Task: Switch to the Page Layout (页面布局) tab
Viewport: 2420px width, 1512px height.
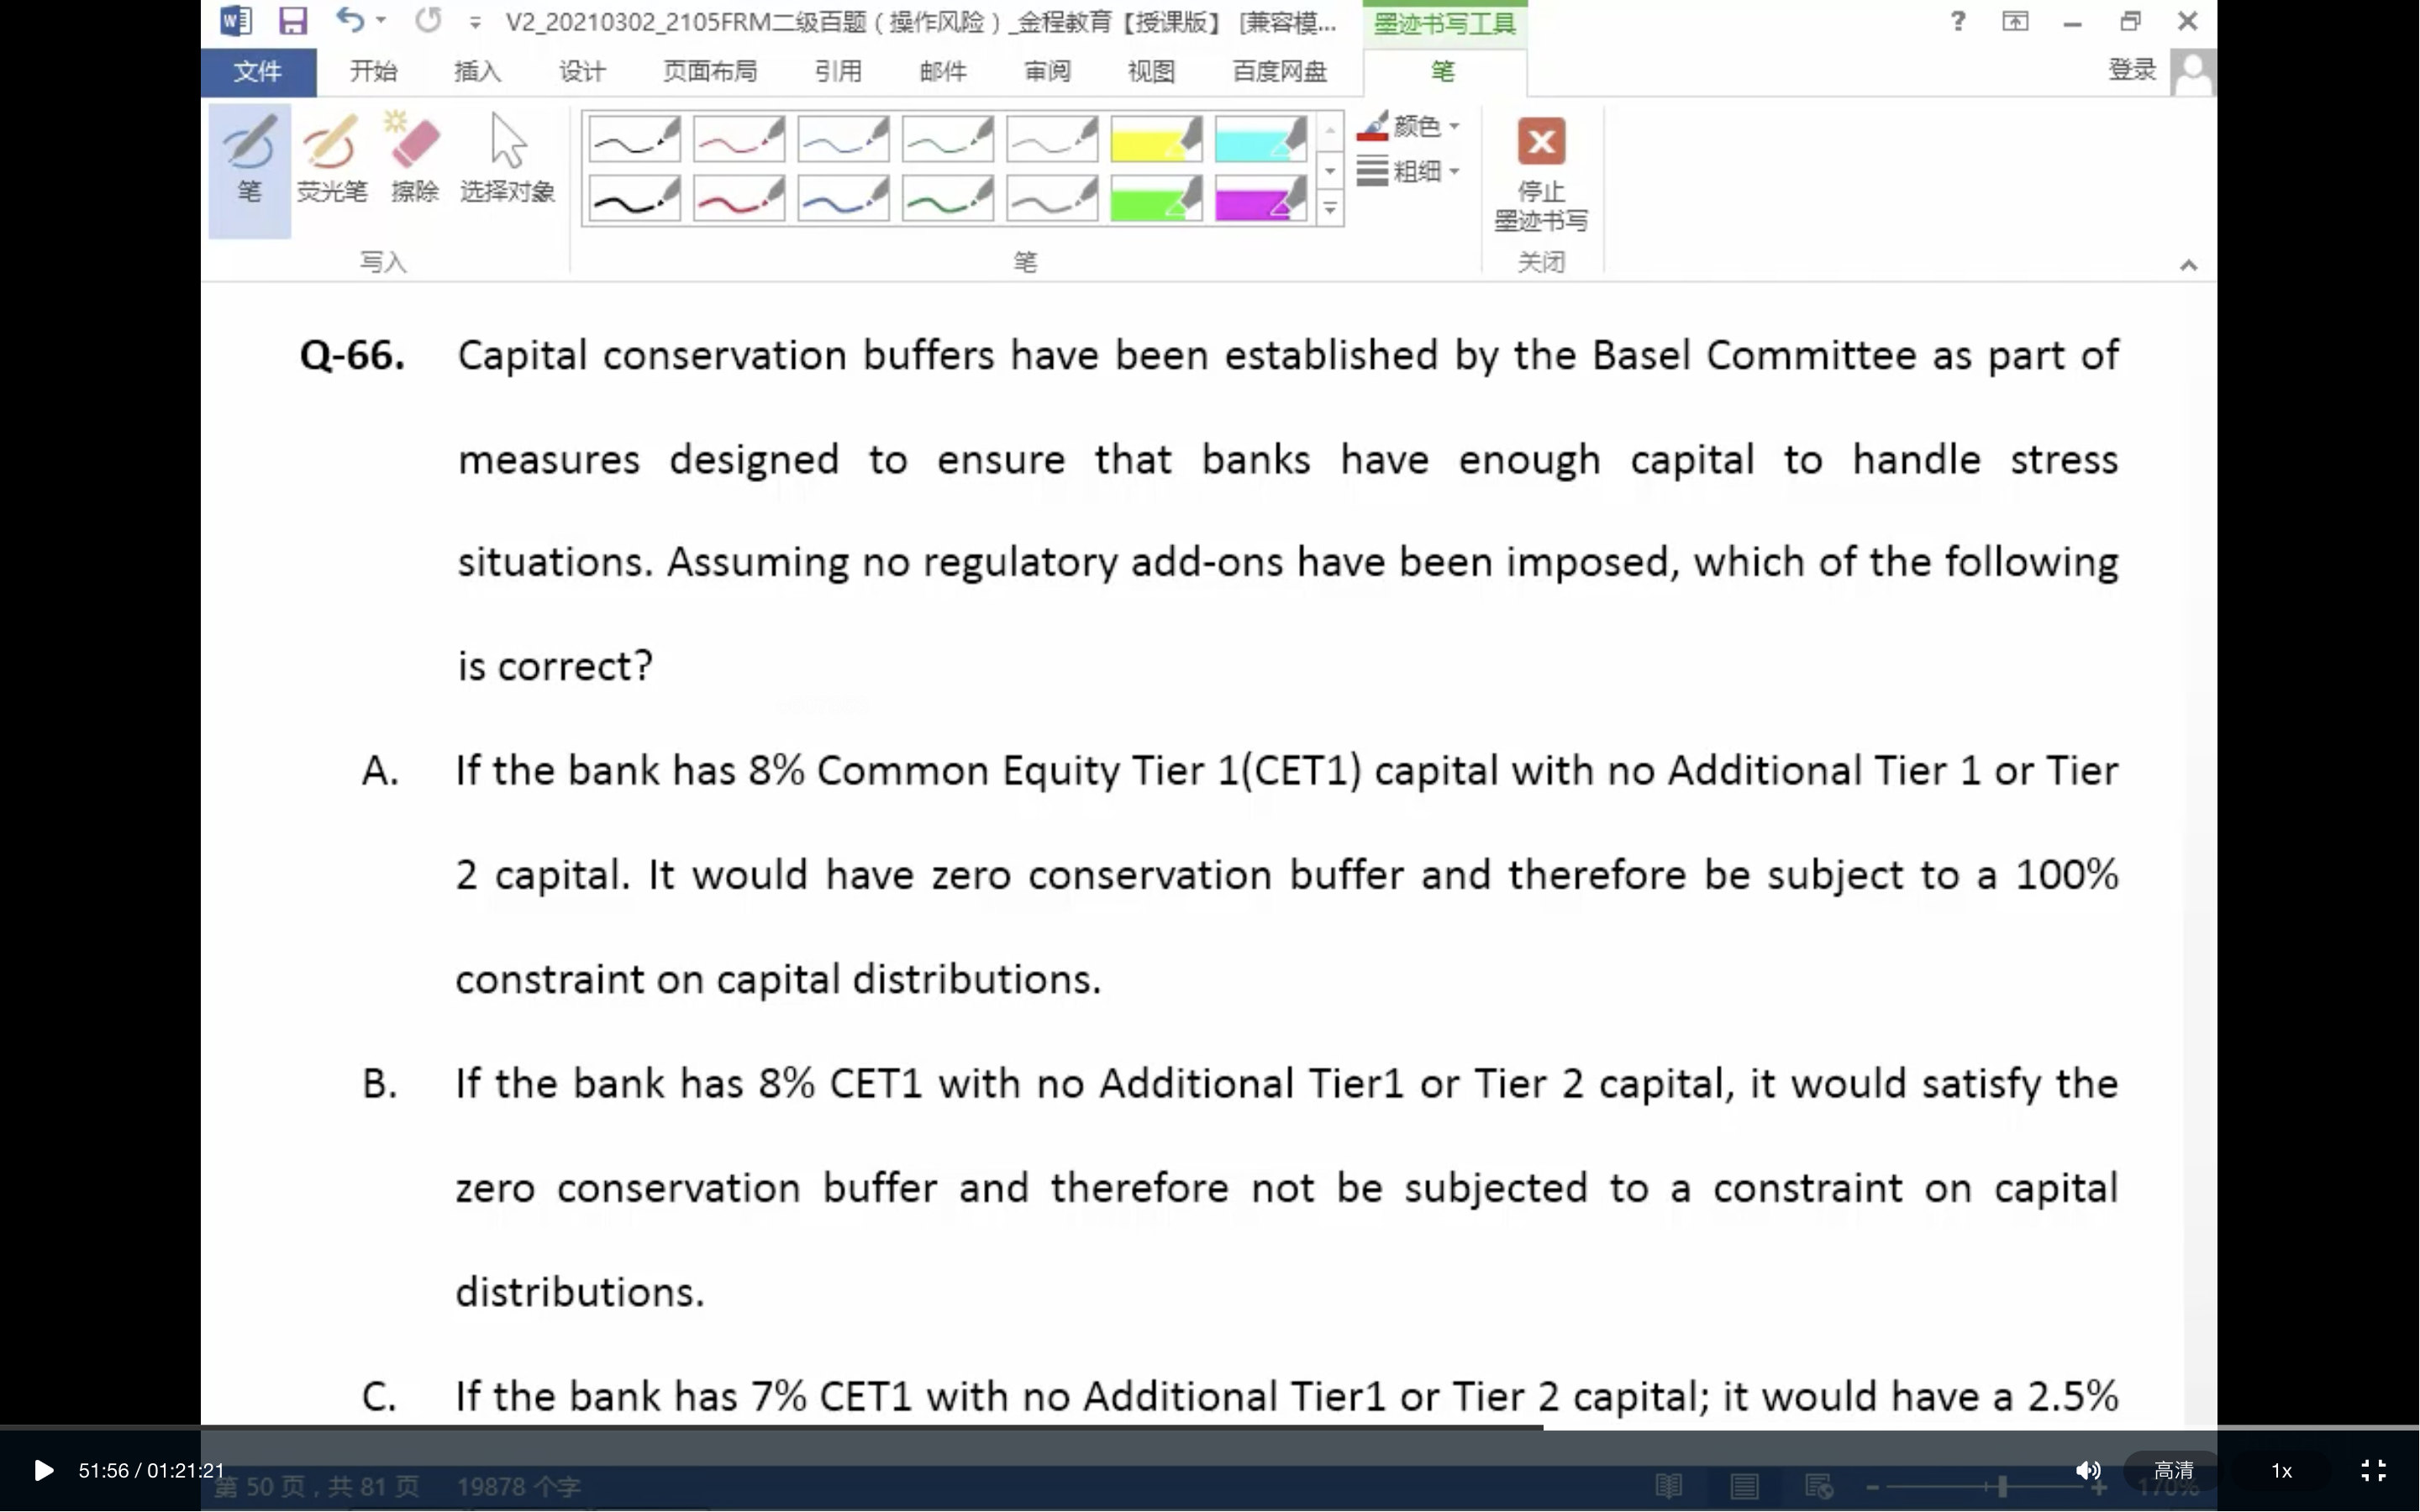Action: click(x=710, y=72)
